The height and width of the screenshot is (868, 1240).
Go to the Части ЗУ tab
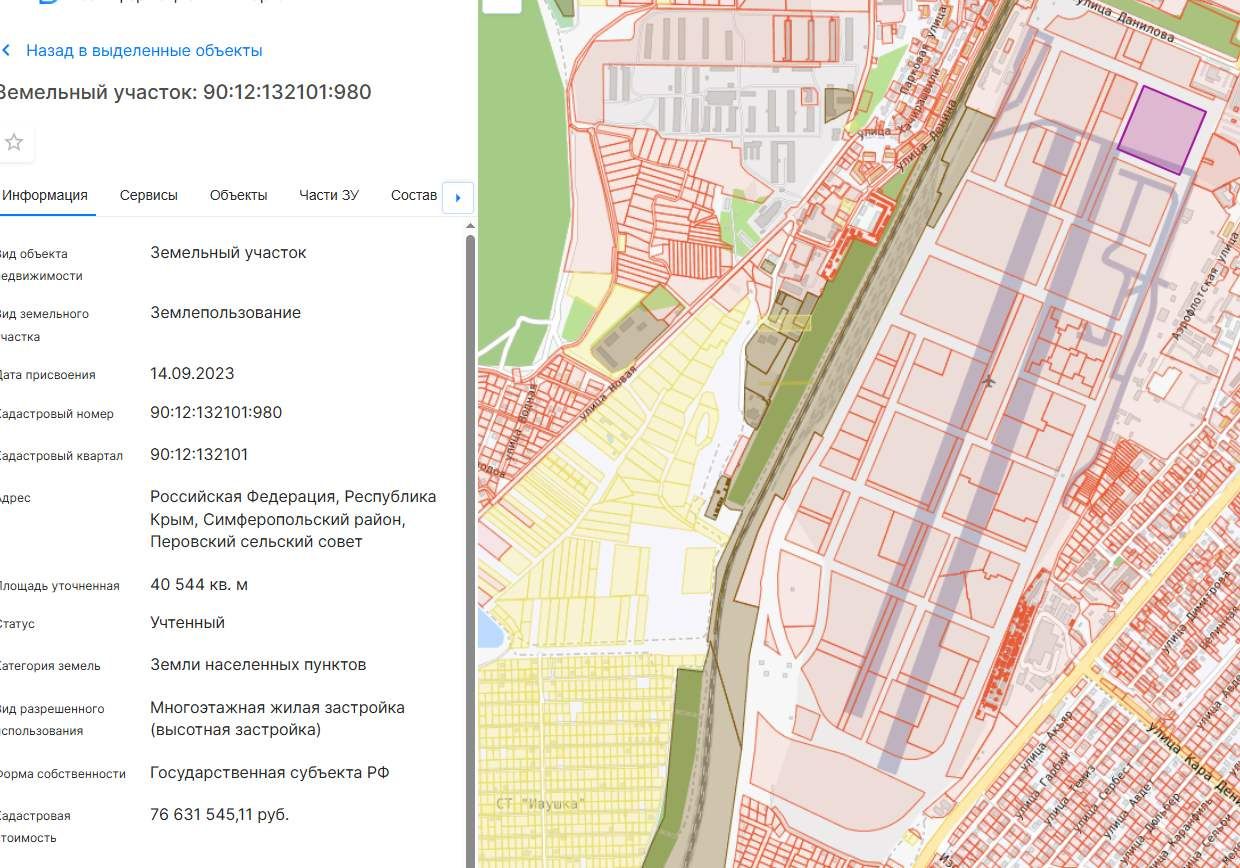tap(328, 195)
